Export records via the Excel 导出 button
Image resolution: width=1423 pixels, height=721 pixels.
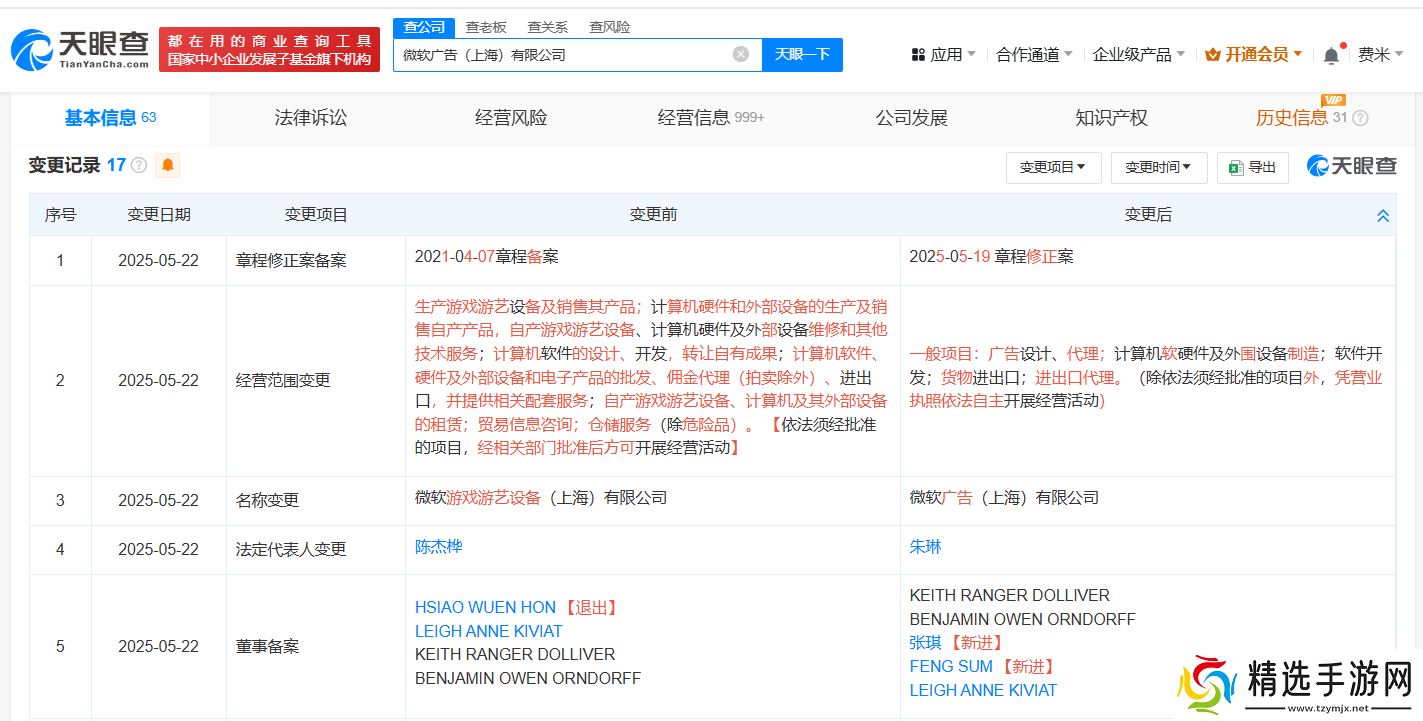coord(1252,167)
